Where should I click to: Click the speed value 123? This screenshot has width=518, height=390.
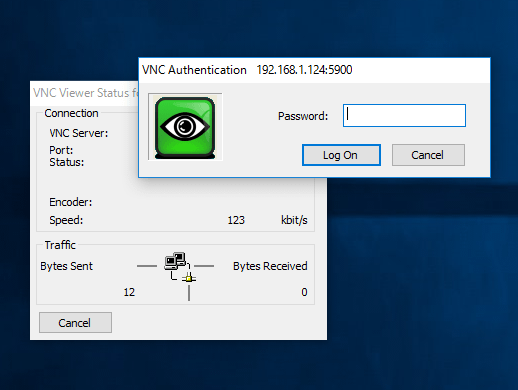click(236, 220)
